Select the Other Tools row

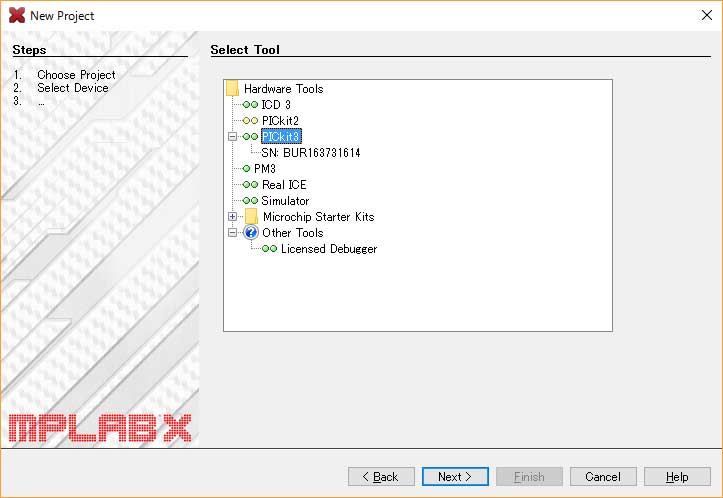point(293,232)
